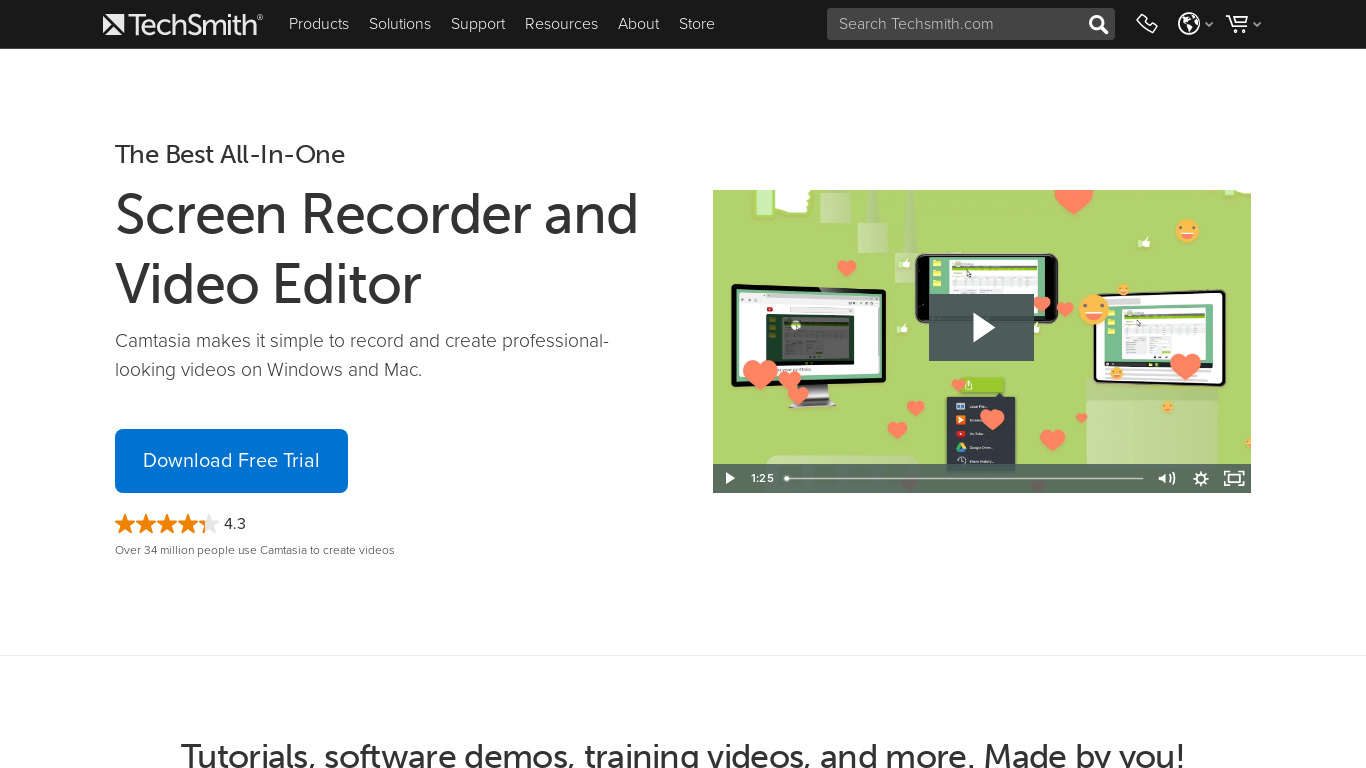The image size is (1366, 768).
Task: Enter fullscreen mode for the video
Action: point(1234,479)
